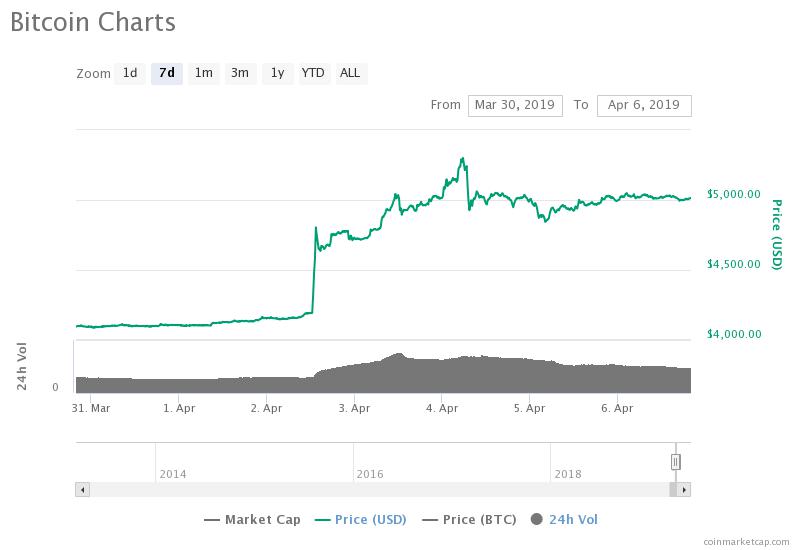Image resolution: width=800 pixels, height=550 pixels.
Task: Select the 7d zoom range
Action: coord(167,73)
